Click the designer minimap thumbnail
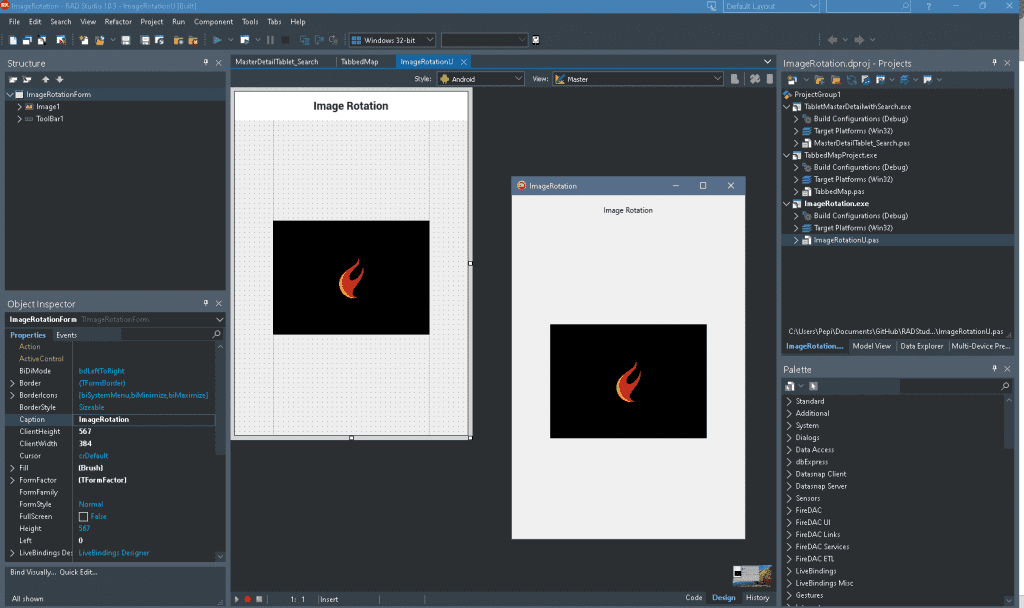The width and height of the screenshot is (1024, 608). pyautogui.click(x=752, y=575)
